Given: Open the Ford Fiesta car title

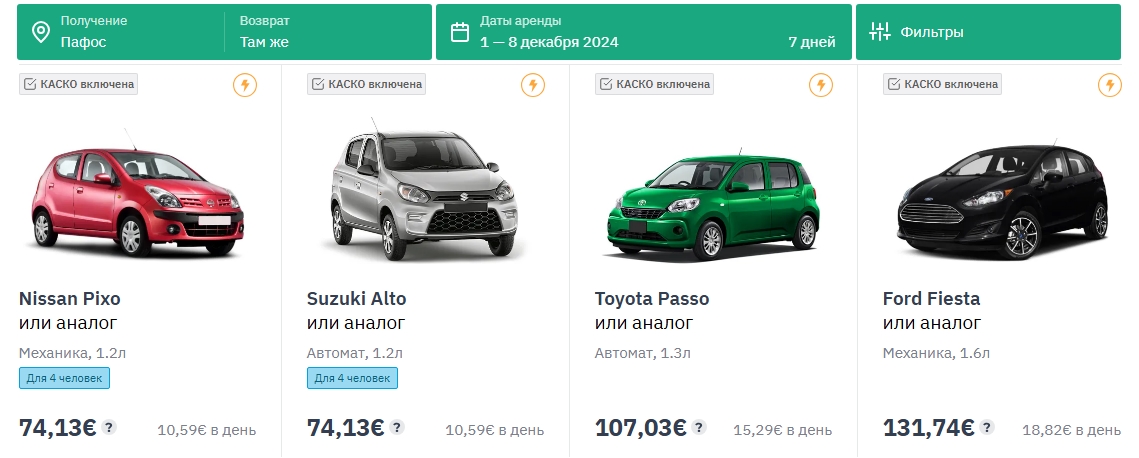Looking at the screenshot, I should coord(931,298).
